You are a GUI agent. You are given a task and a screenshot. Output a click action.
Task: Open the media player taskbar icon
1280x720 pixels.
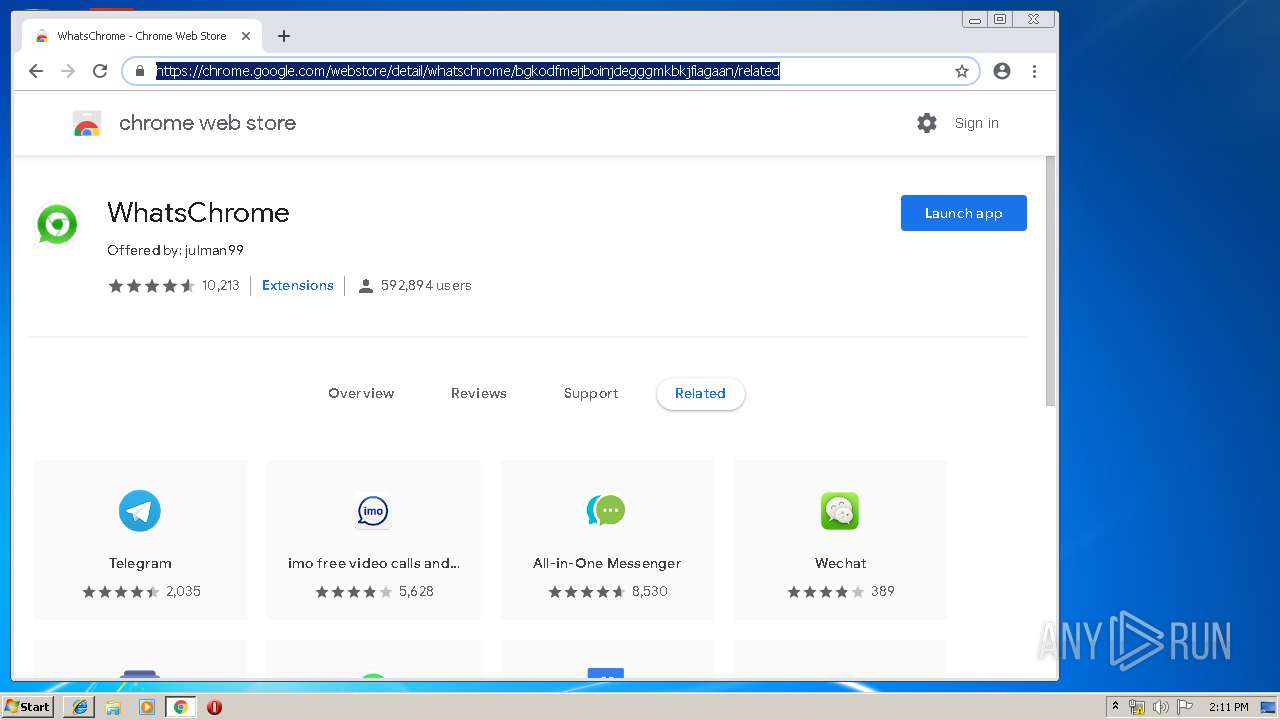pos(147,707)
